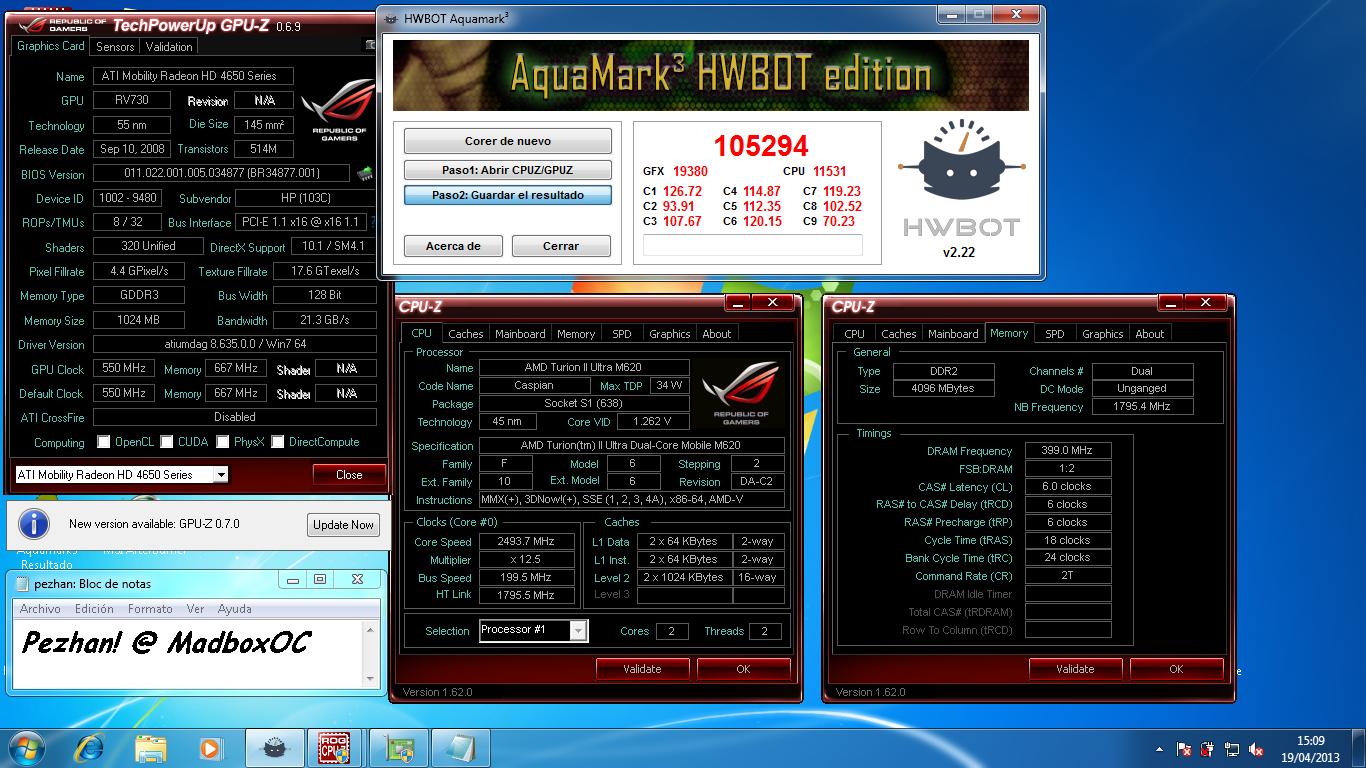Viewport: 1366px width, 768px height.
Task: Toggle the CUDA checkbox
Action: point(167,442)
